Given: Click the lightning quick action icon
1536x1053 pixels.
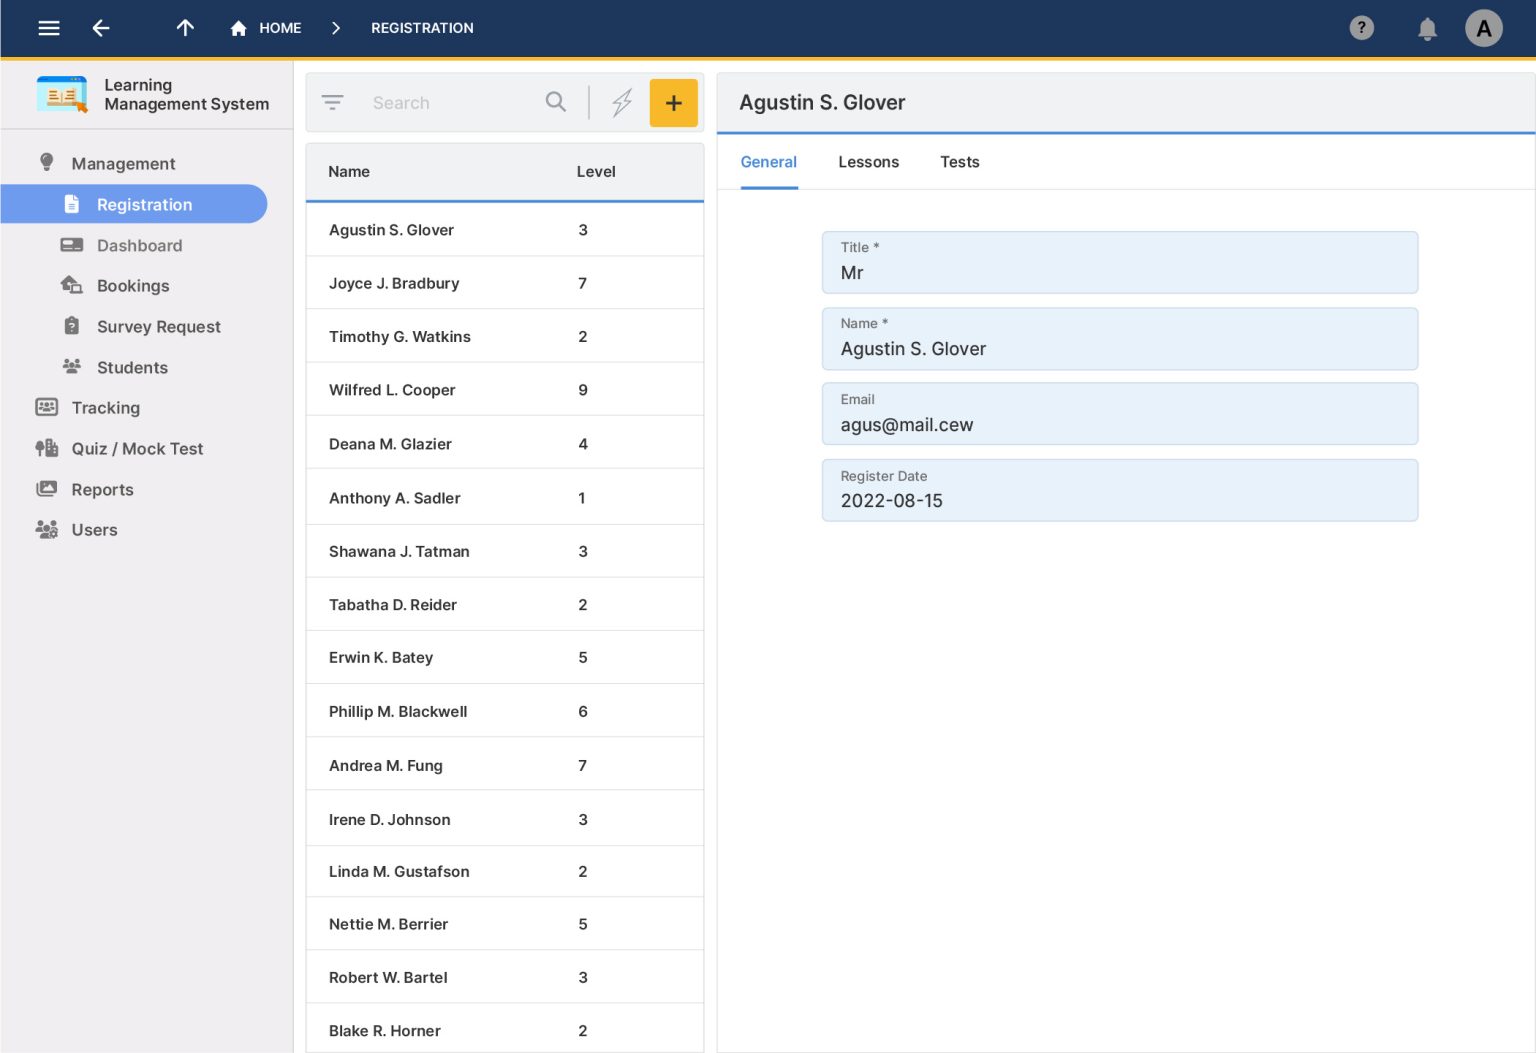Looking at the screenshot, I should [622, 102].
